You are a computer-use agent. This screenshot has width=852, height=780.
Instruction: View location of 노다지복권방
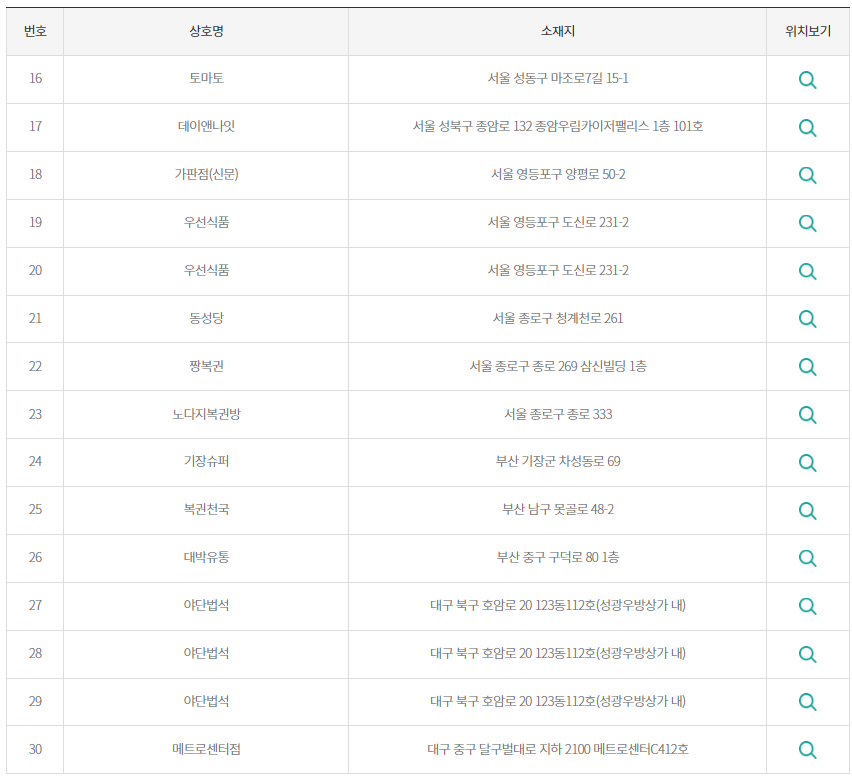(x=807, y=415)
